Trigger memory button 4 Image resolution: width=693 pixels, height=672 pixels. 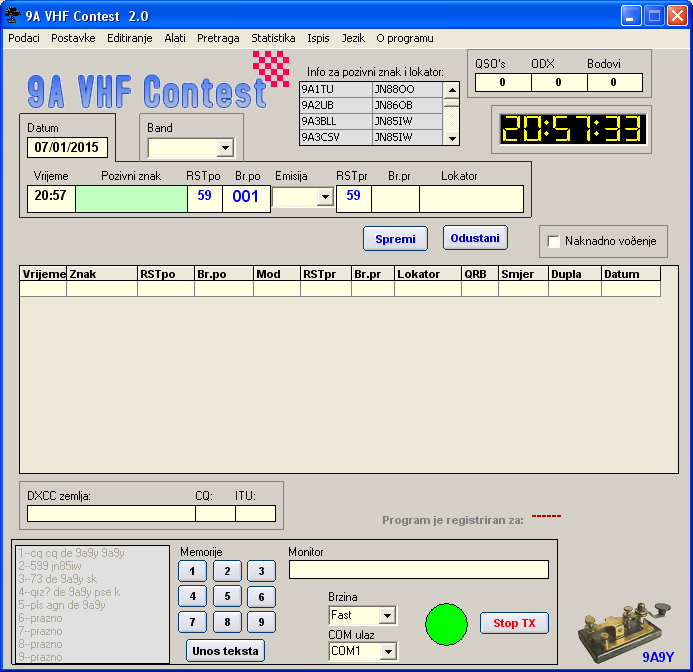coord(192,596)
